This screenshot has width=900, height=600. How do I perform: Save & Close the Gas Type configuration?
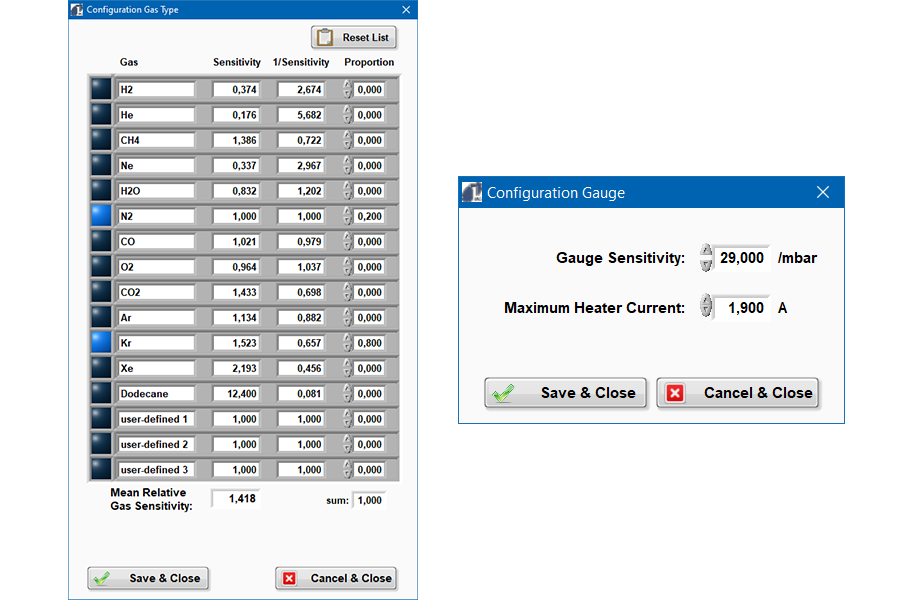pos(148,578)
